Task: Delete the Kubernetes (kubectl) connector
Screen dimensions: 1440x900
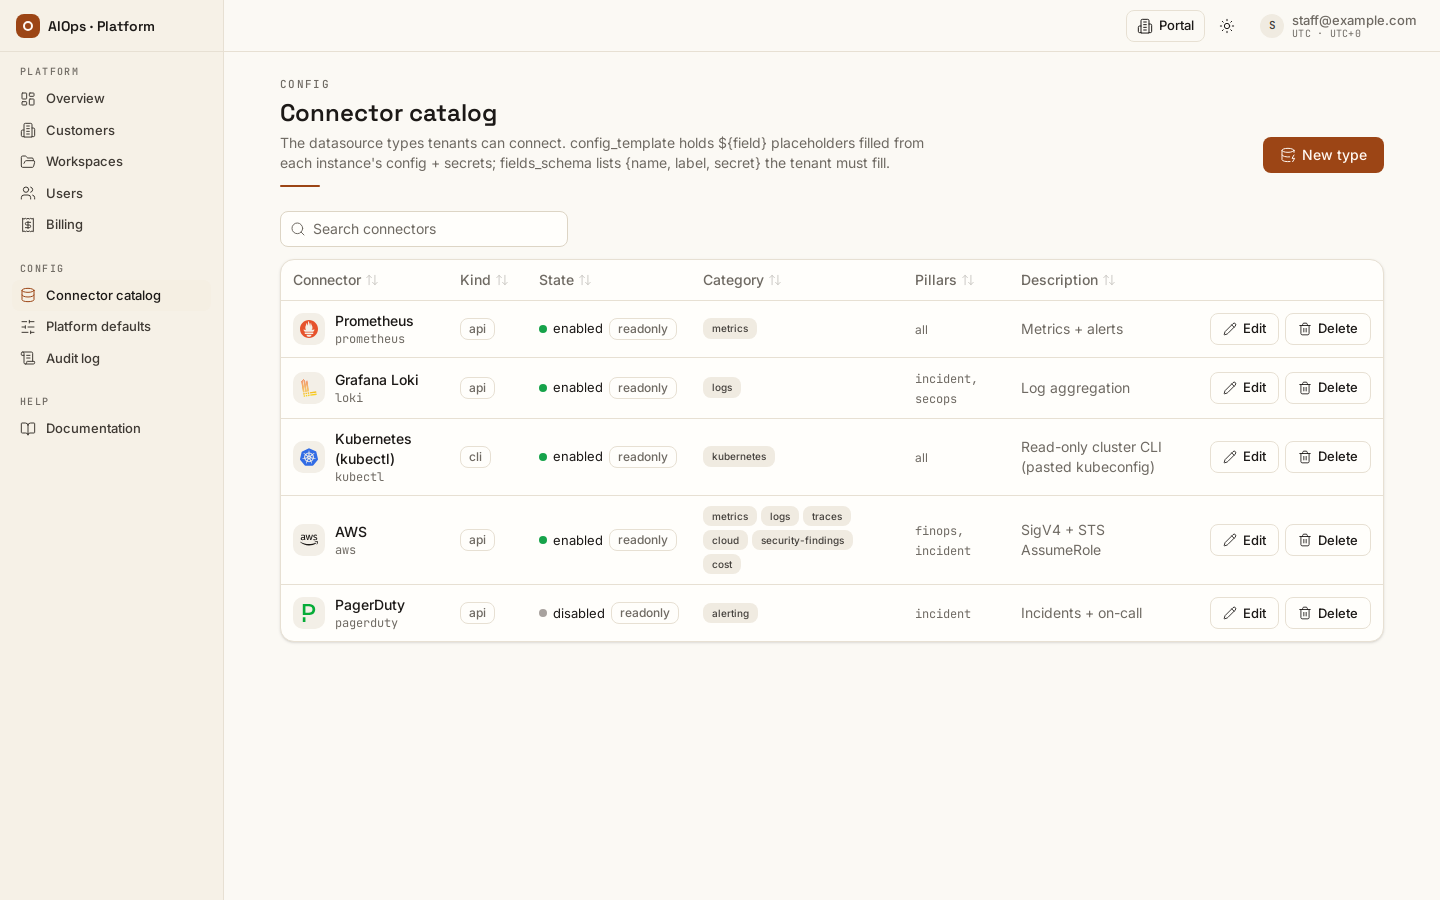Action: 1327,457
